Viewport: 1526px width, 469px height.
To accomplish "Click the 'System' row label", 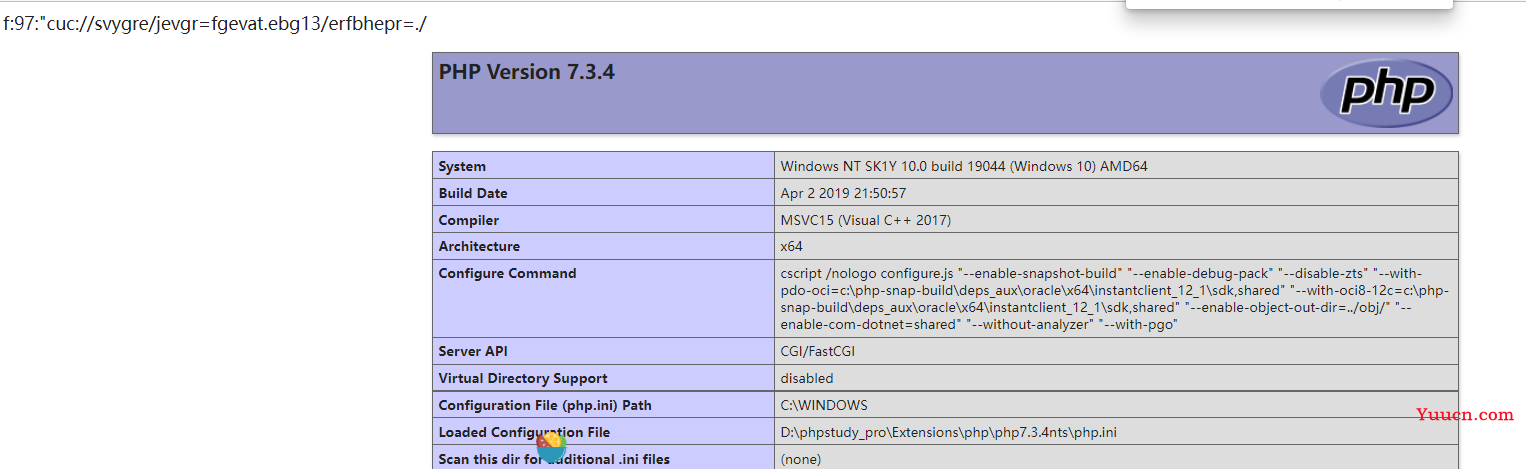I will tap(462, 166).
